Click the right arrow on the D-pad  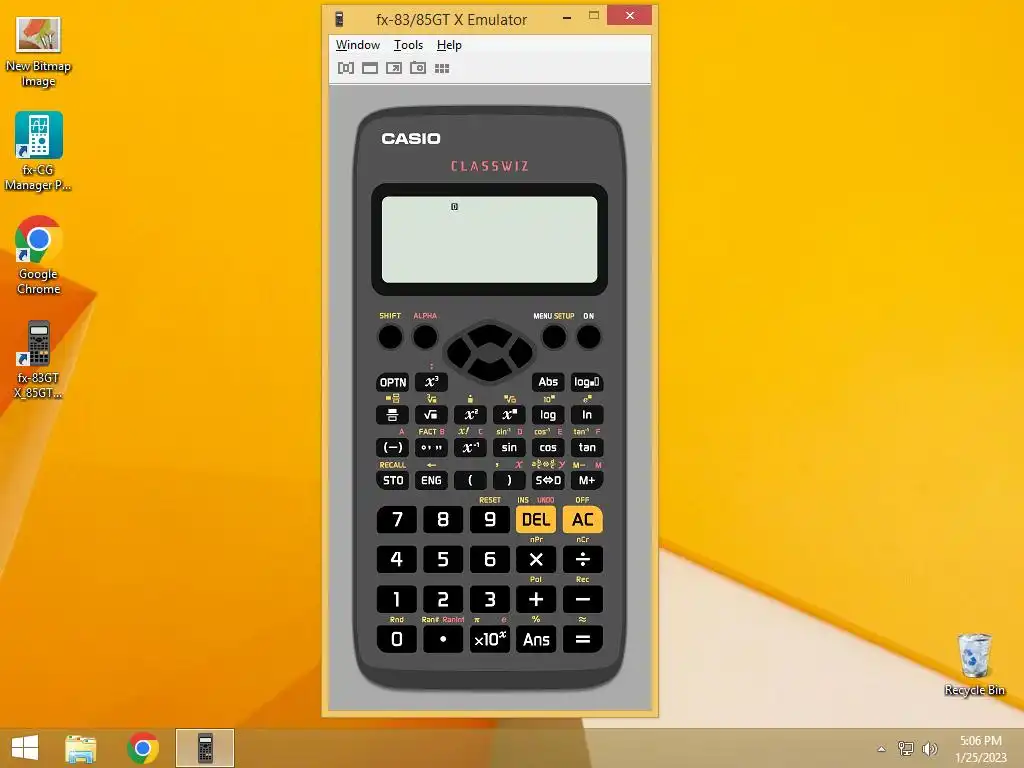(x=520, y=353)
